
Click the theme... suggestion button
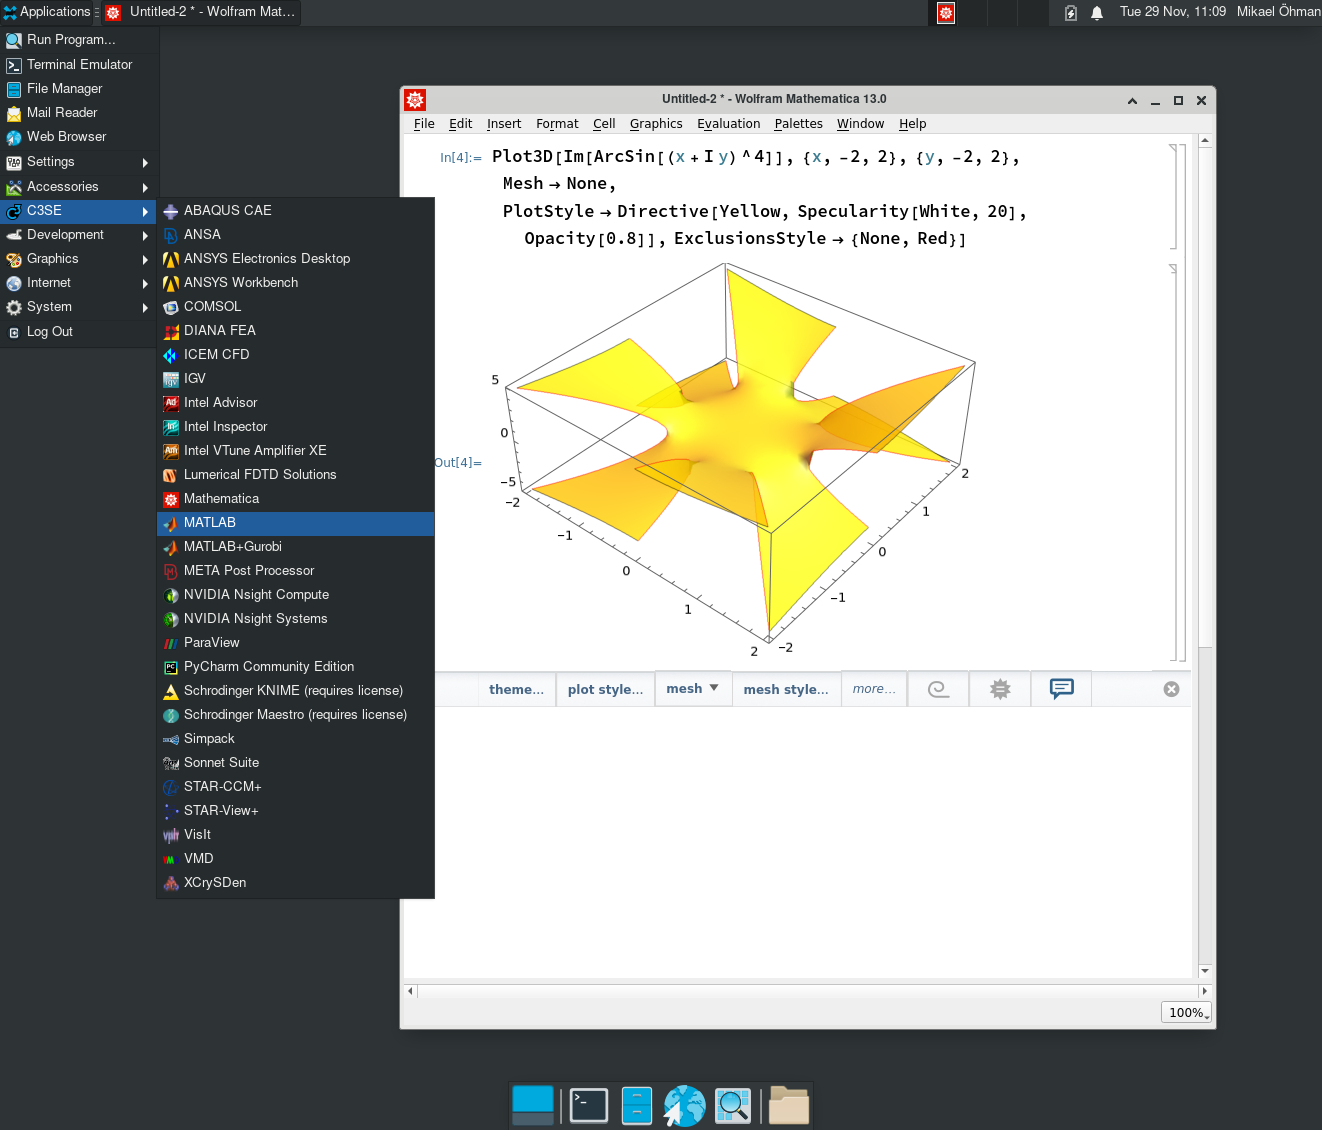coord(516,689)
